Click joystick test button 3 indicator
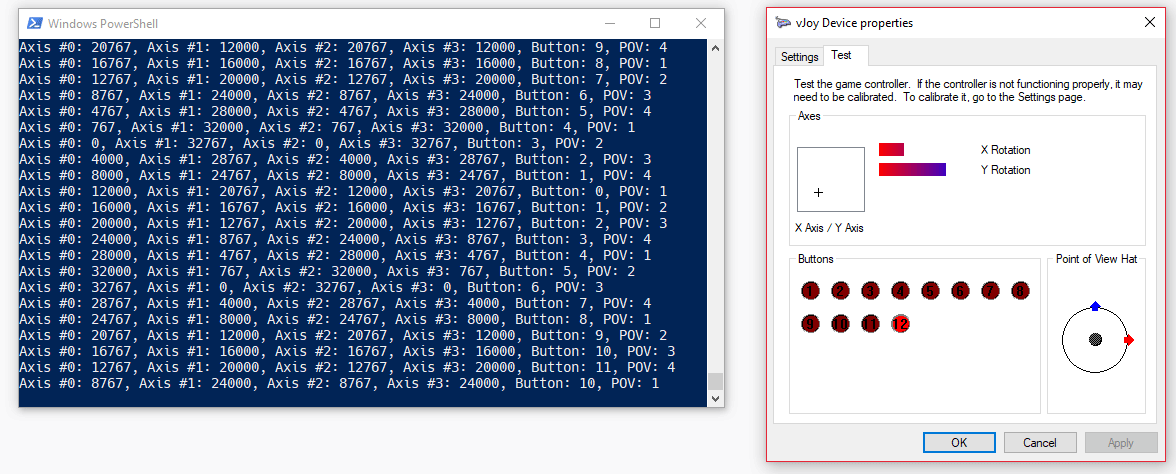 871,291
